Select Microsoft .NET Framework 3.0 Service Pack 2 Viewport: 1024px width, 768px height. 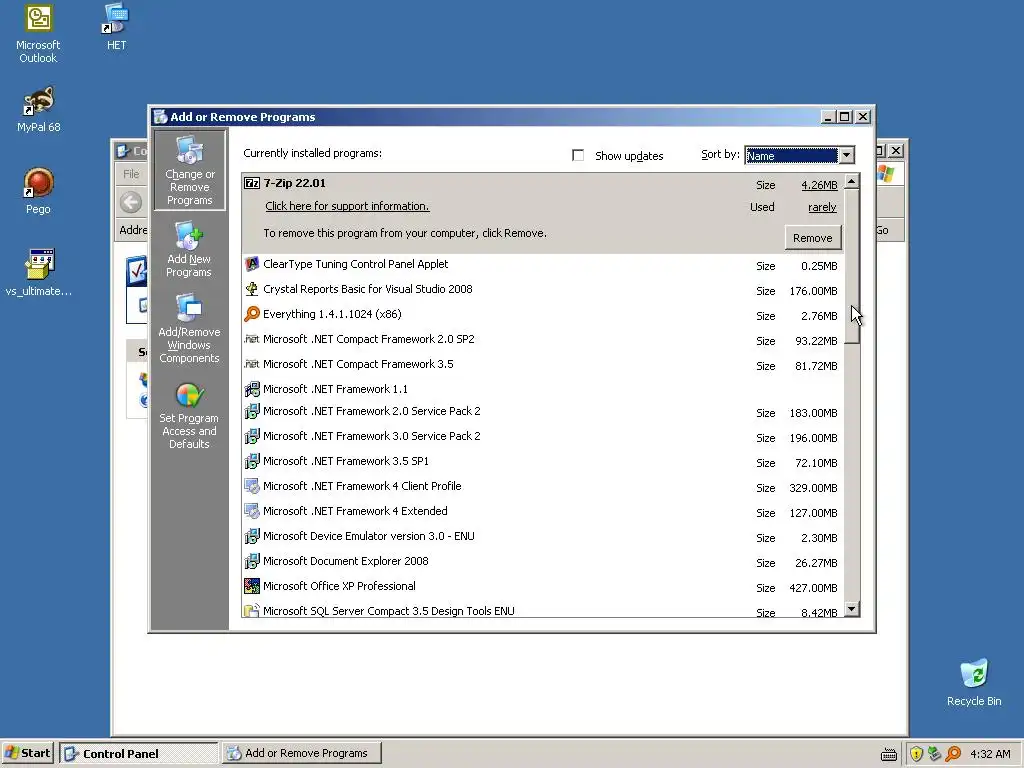pyautogui.click(x=542, y=437)
